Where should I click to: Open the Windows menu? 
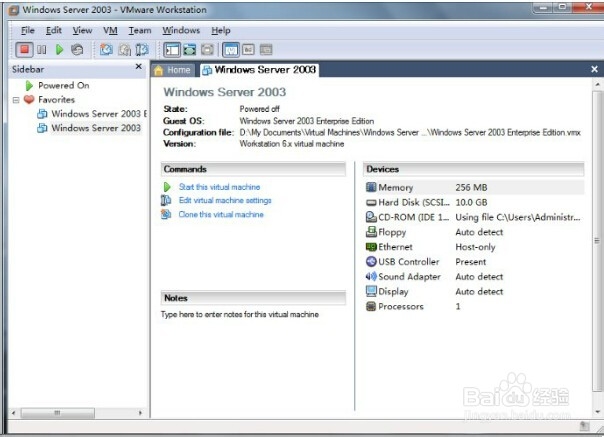pyautogui.click(x=181, y=30)
